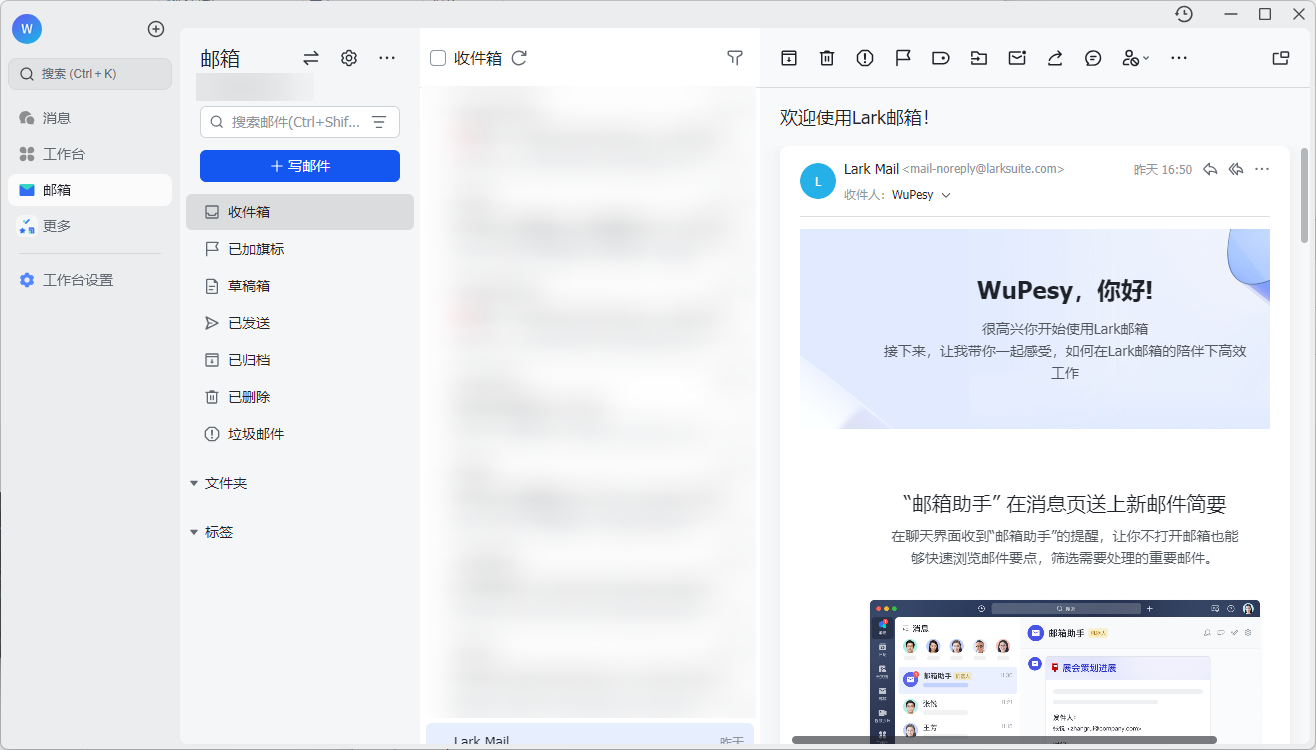
Task: Add a label using the tag icon
Action: [x=941, y=58]
